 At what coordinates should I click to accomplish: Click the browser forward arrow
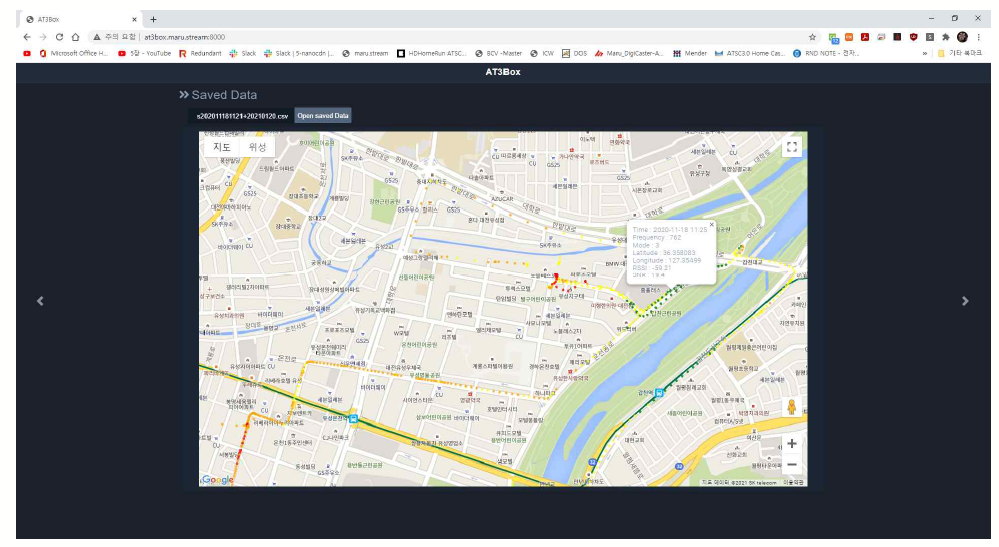pyautogui.click(x=43, y=37)
